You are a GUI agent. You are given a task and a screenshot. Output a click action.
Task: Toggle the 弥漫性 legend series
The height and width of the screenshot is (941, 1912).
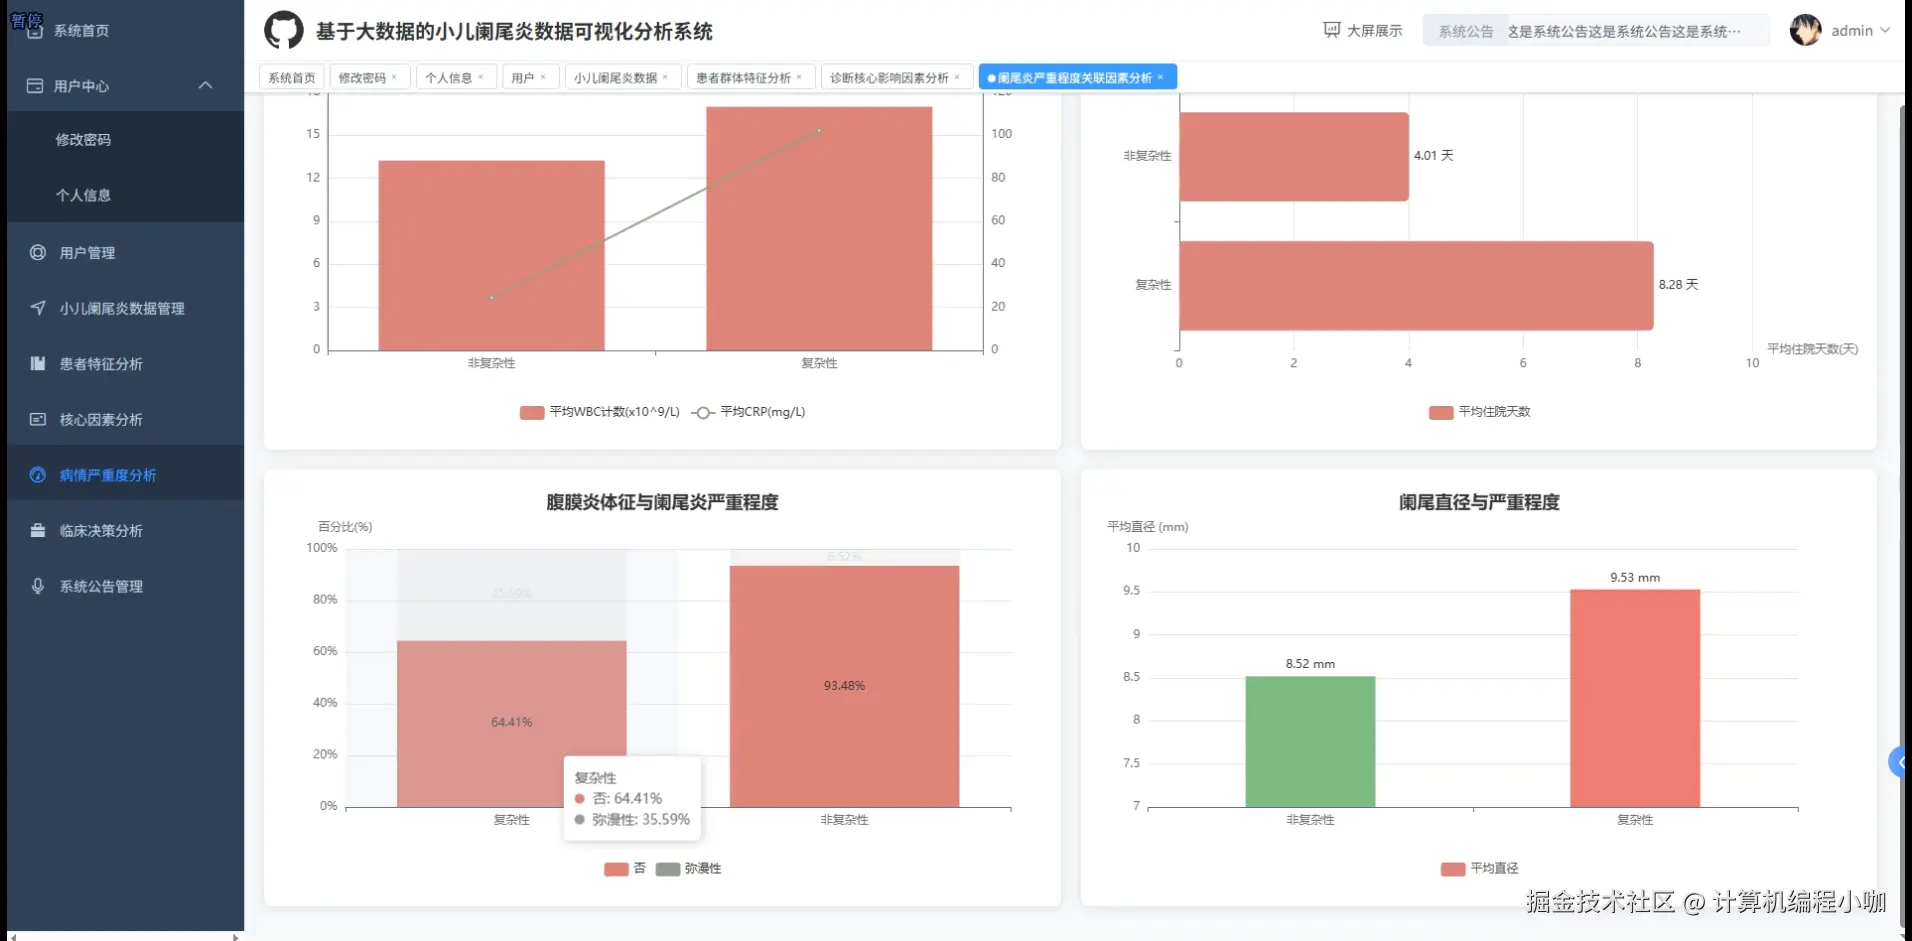coord(688,869)
